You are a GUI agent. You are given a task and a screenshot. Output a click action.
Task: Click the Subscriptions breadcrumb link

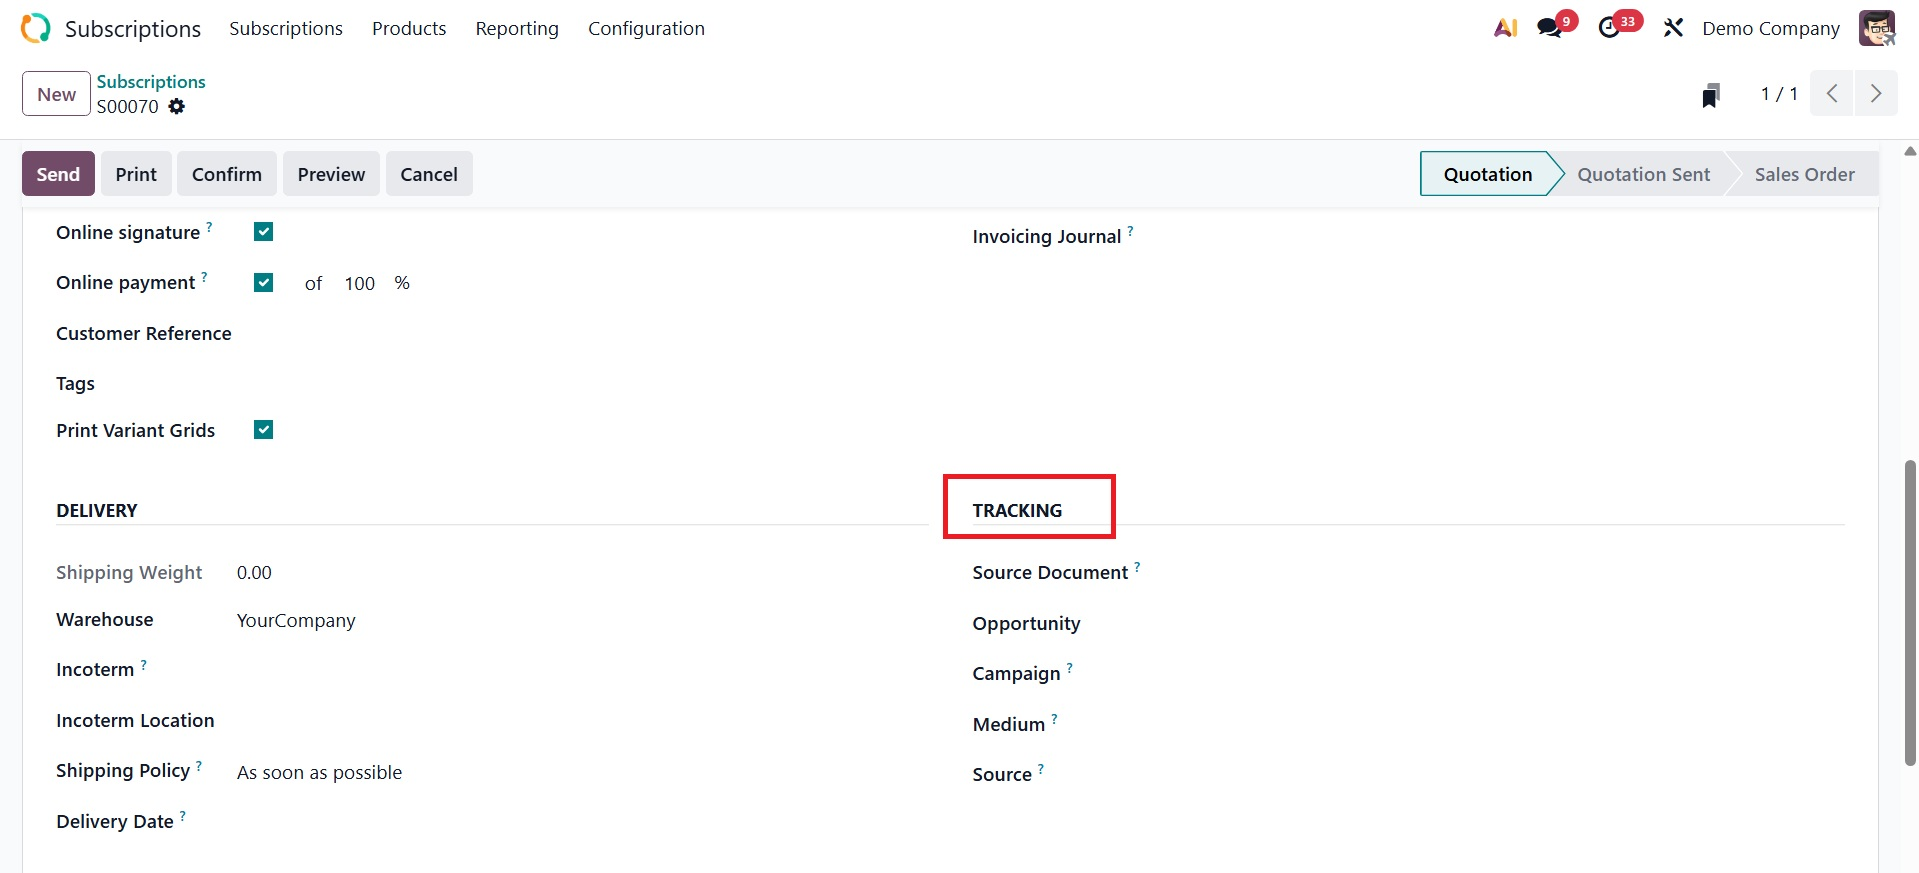(151, 82)
